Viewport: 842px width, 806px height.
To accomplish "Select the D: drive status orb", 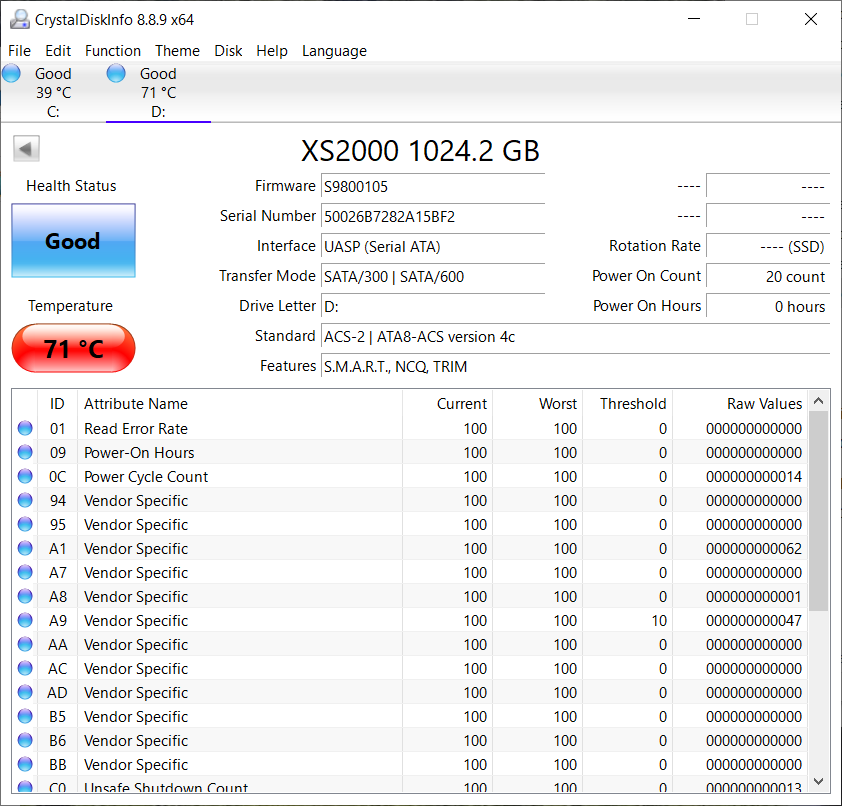I will 116,73.
